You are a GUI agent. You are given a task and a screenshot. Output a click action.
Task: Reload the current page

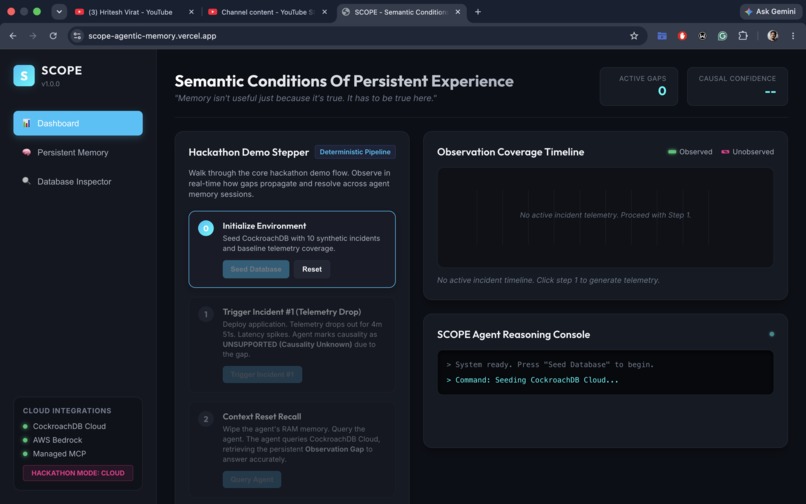pyautogui.click(x=53, y=36)
